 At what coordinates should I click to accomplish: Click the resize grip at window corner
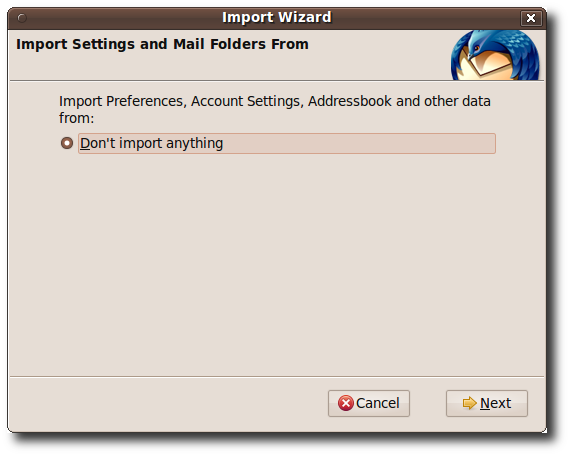pos(543,430)
